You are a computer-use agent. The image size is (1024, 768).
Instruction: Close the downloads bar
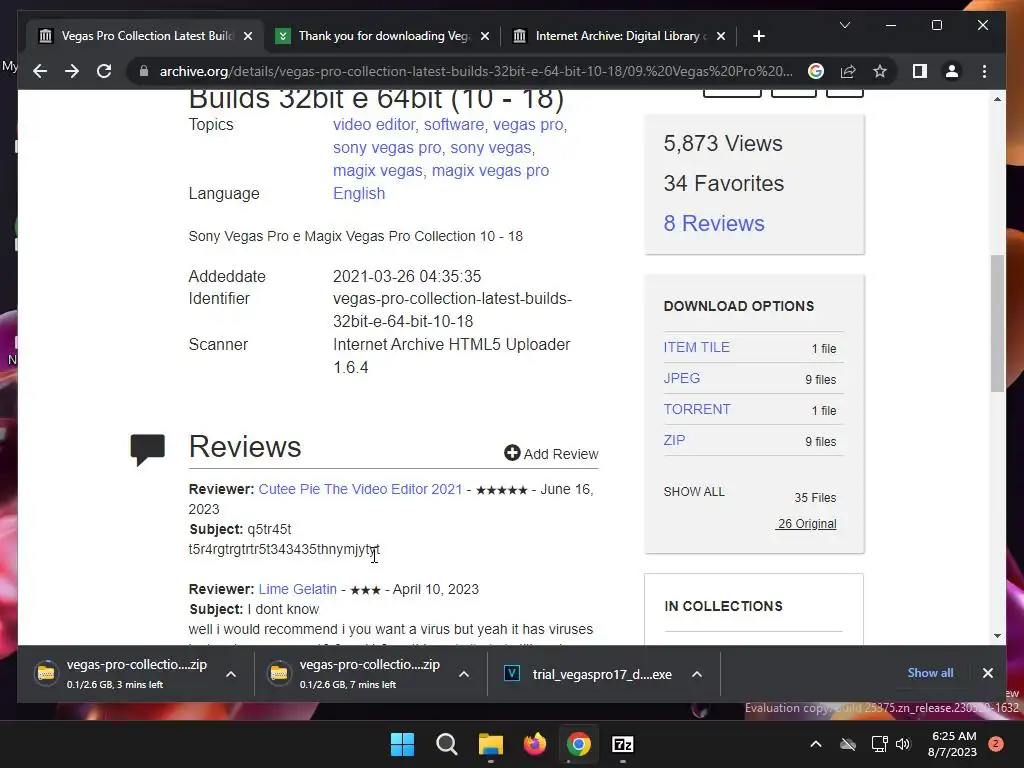point(987,673)
